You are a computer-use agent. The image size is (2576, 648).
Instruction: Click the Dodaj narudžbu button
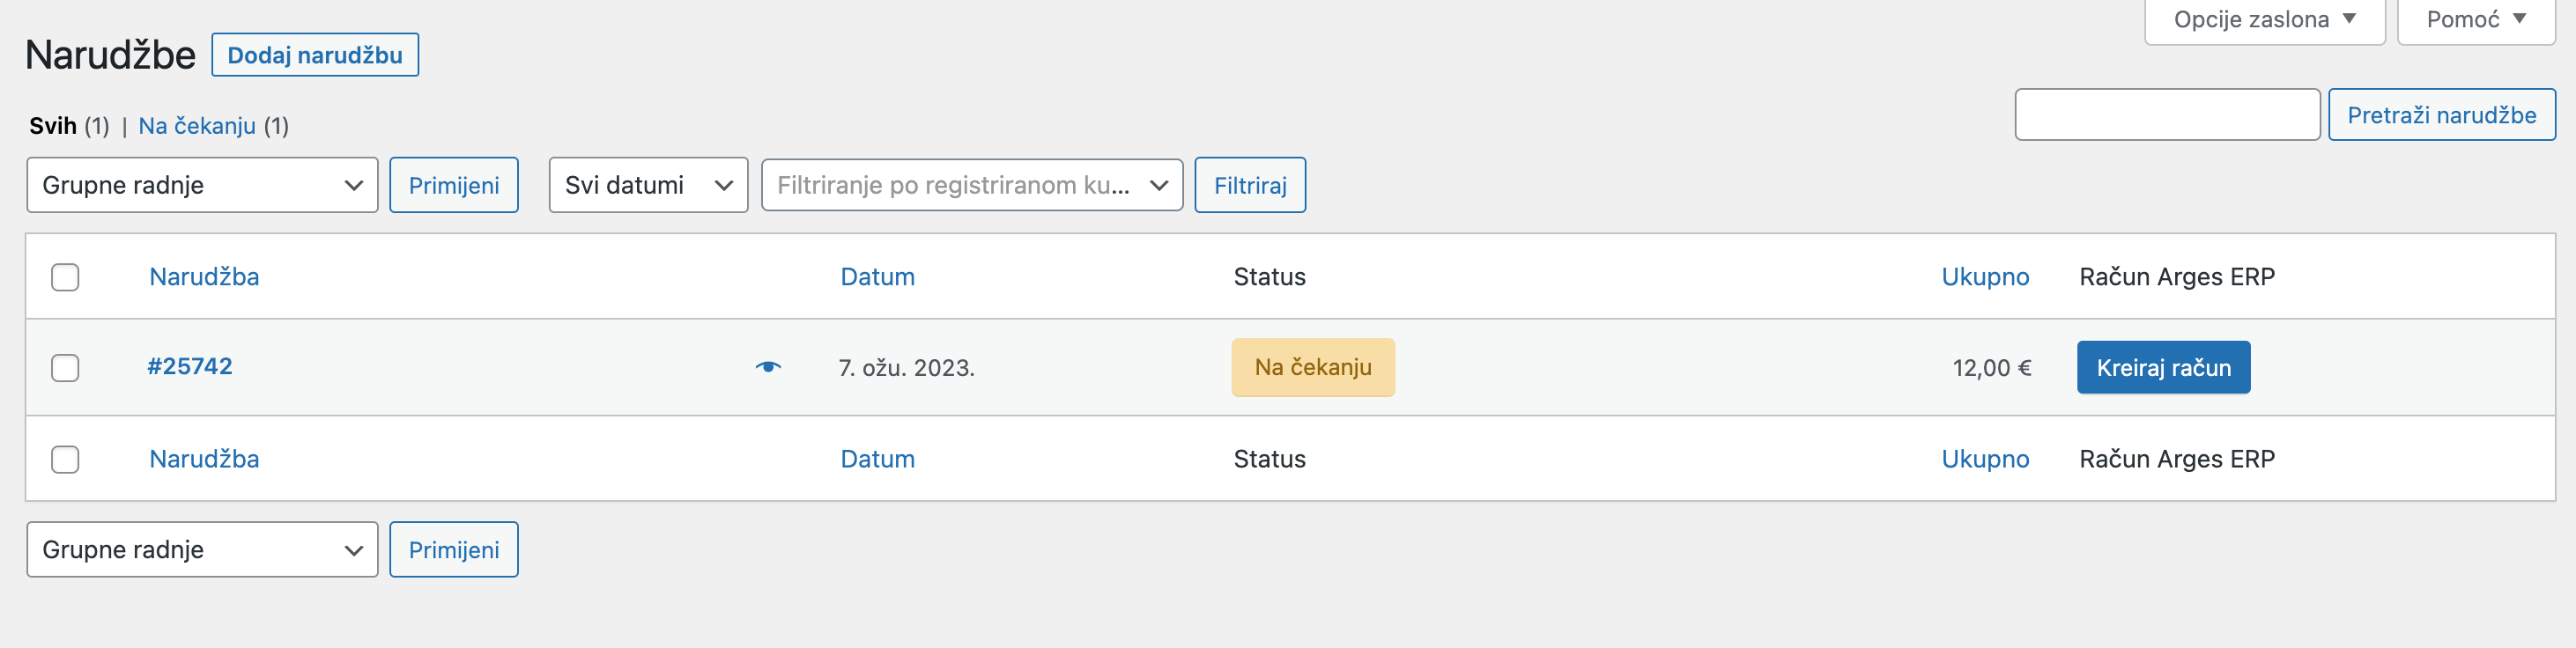[315, 55]
